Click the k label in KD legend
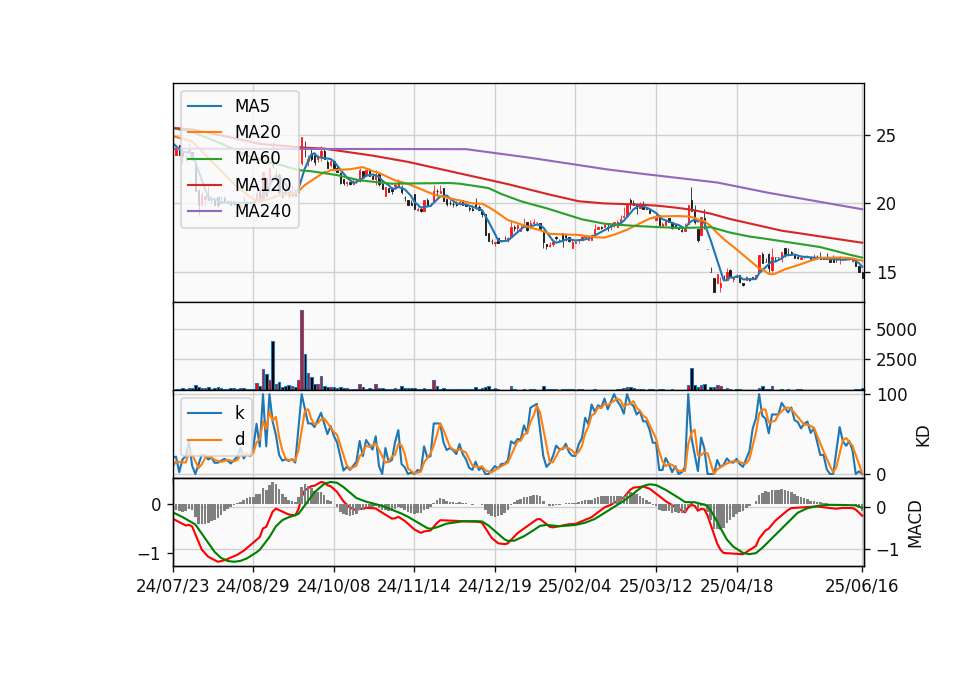Screen dimensions: 960x690 pos(239,413)
